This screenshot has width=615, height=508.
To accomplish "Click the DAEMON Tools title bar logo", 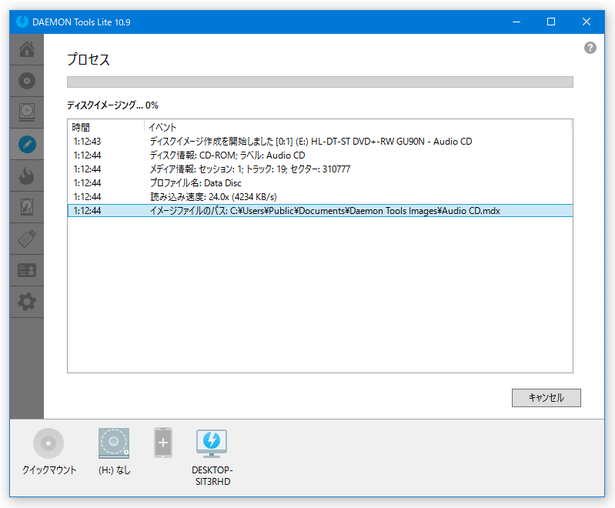I will 22,22.
